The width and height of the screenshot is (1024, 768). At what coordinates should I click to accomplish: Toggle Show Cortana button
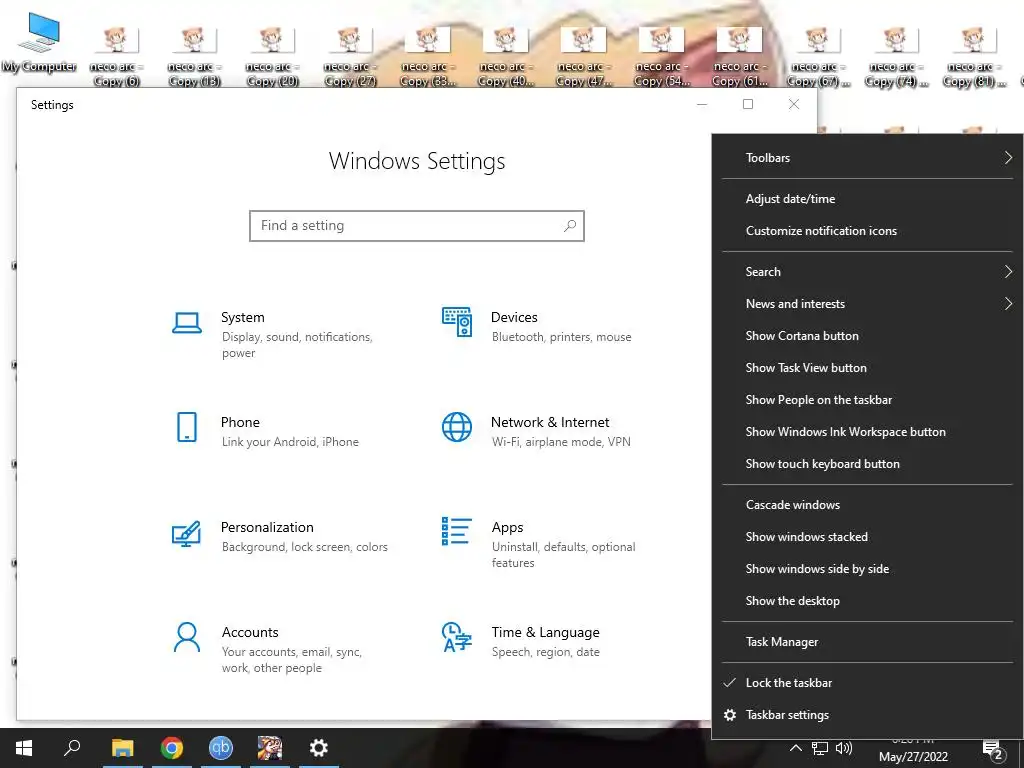(867, 336)
